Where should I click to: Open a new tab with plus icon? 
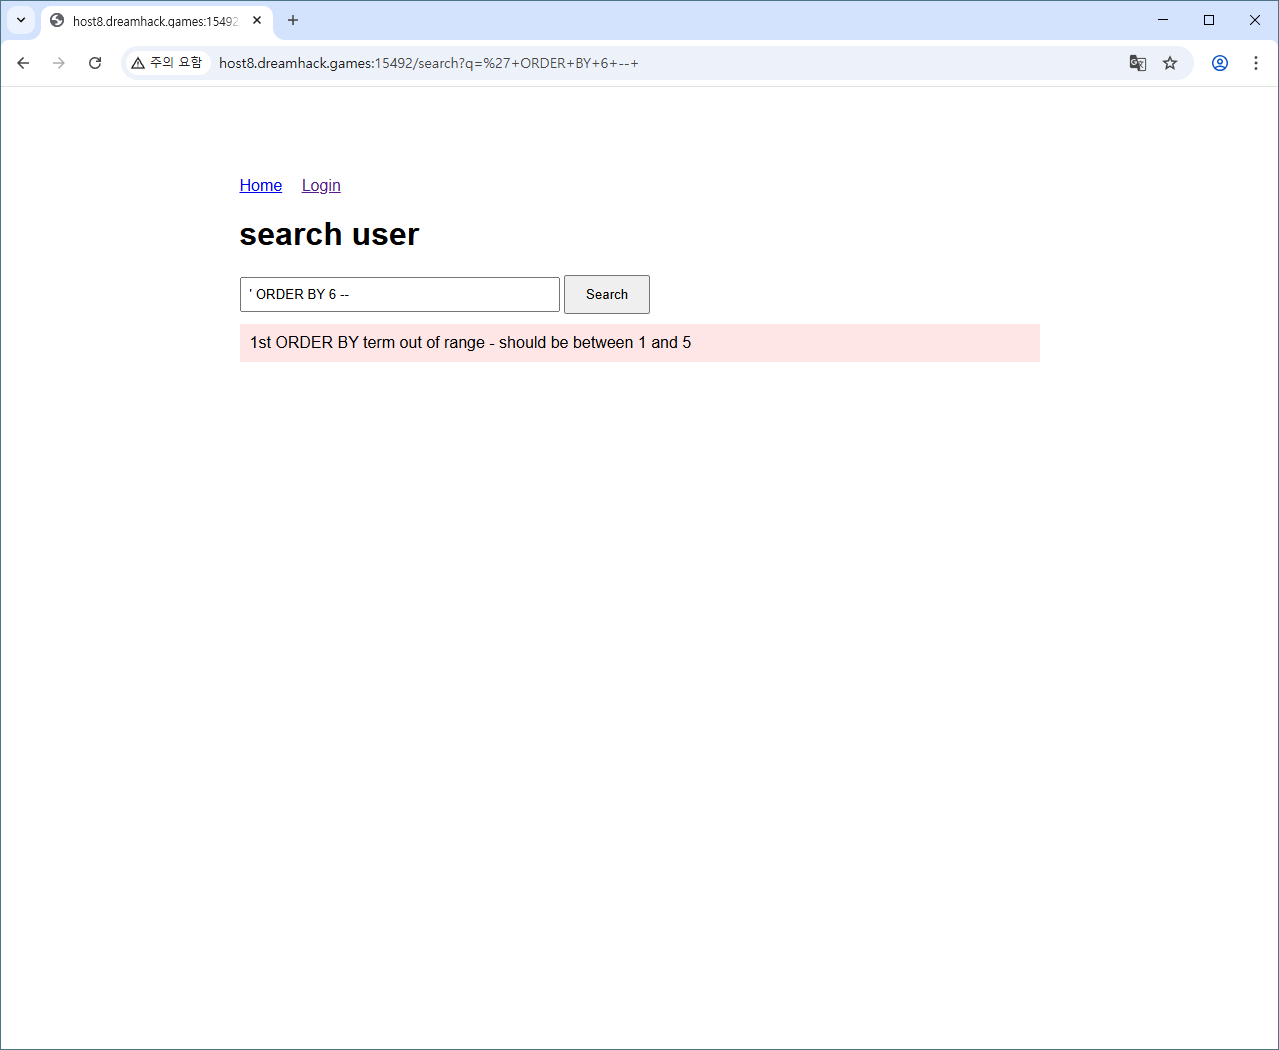coord(293,20)
